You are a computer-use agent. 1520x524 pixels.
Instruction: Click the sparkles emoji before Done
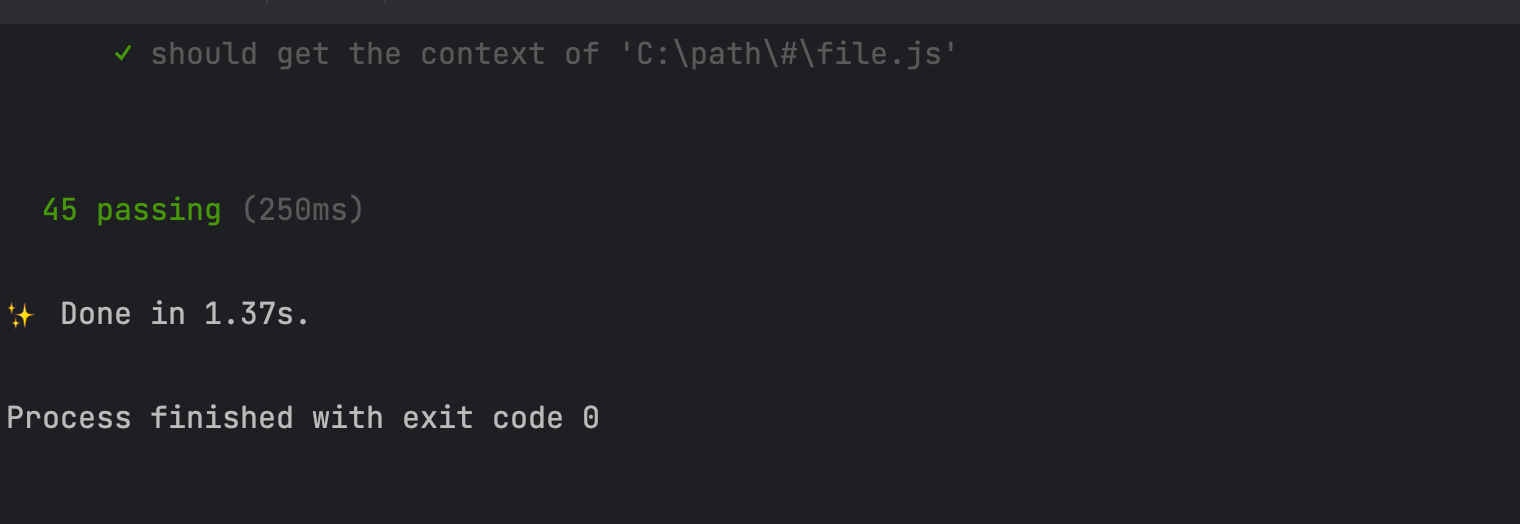pos(21,315)
